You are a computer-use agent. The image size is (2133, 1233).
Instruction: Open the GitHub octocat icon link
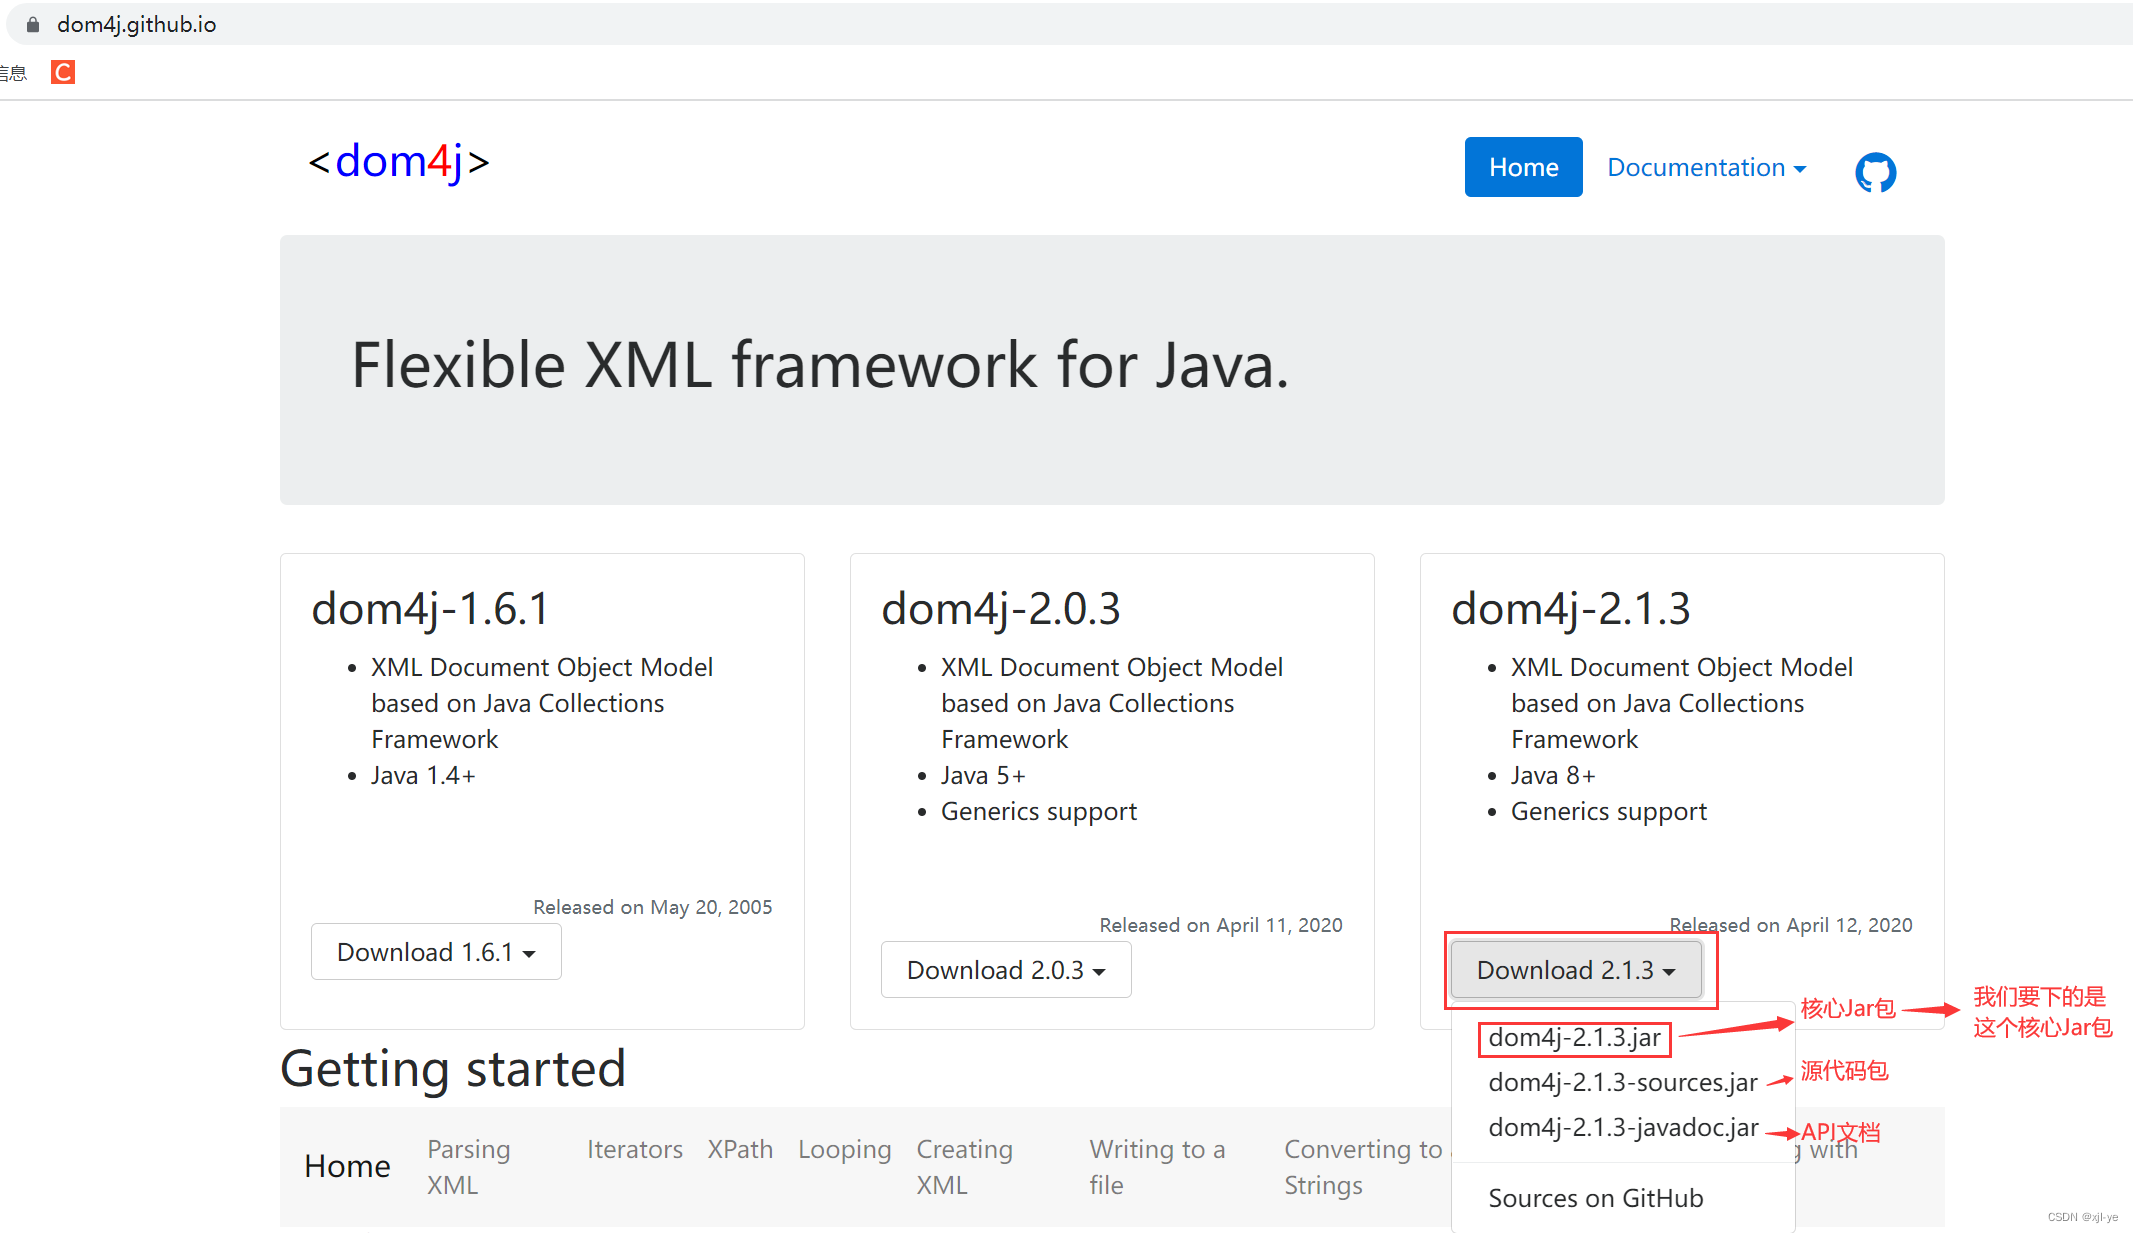point(1875,171)
